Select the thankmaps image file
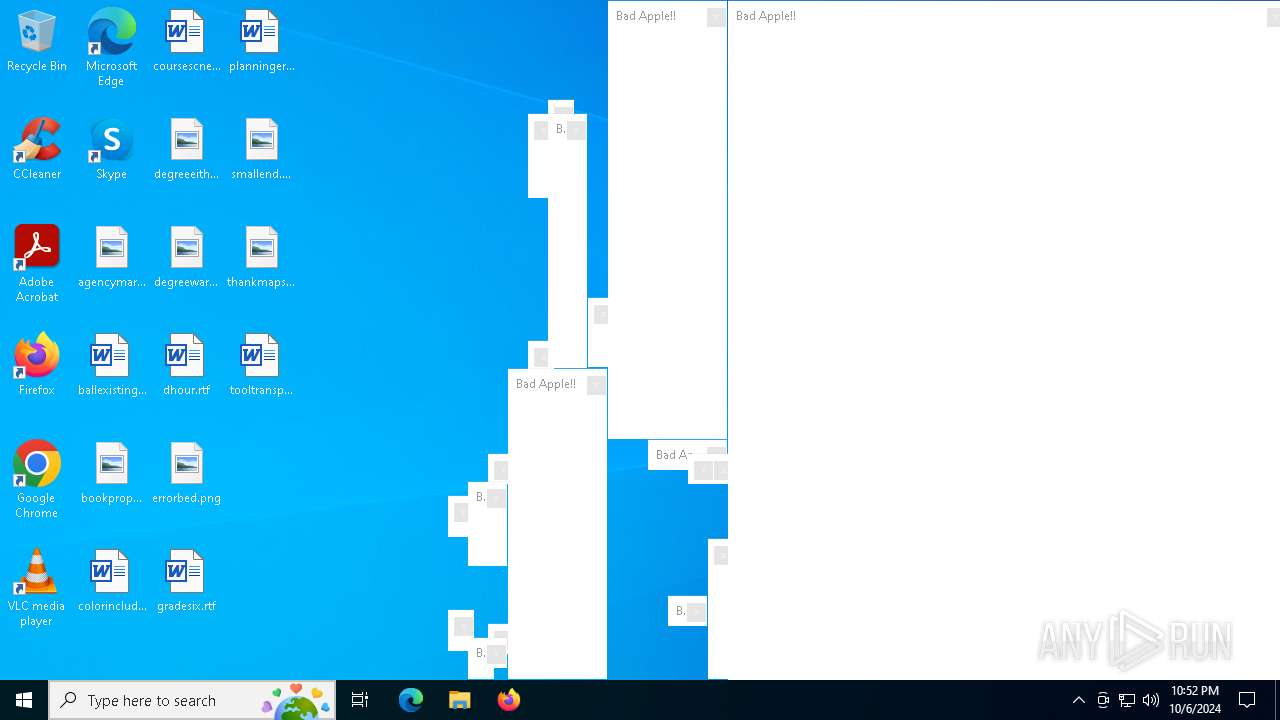The width and height of the screenshot is (1280, 720). [x=261, y=257]
